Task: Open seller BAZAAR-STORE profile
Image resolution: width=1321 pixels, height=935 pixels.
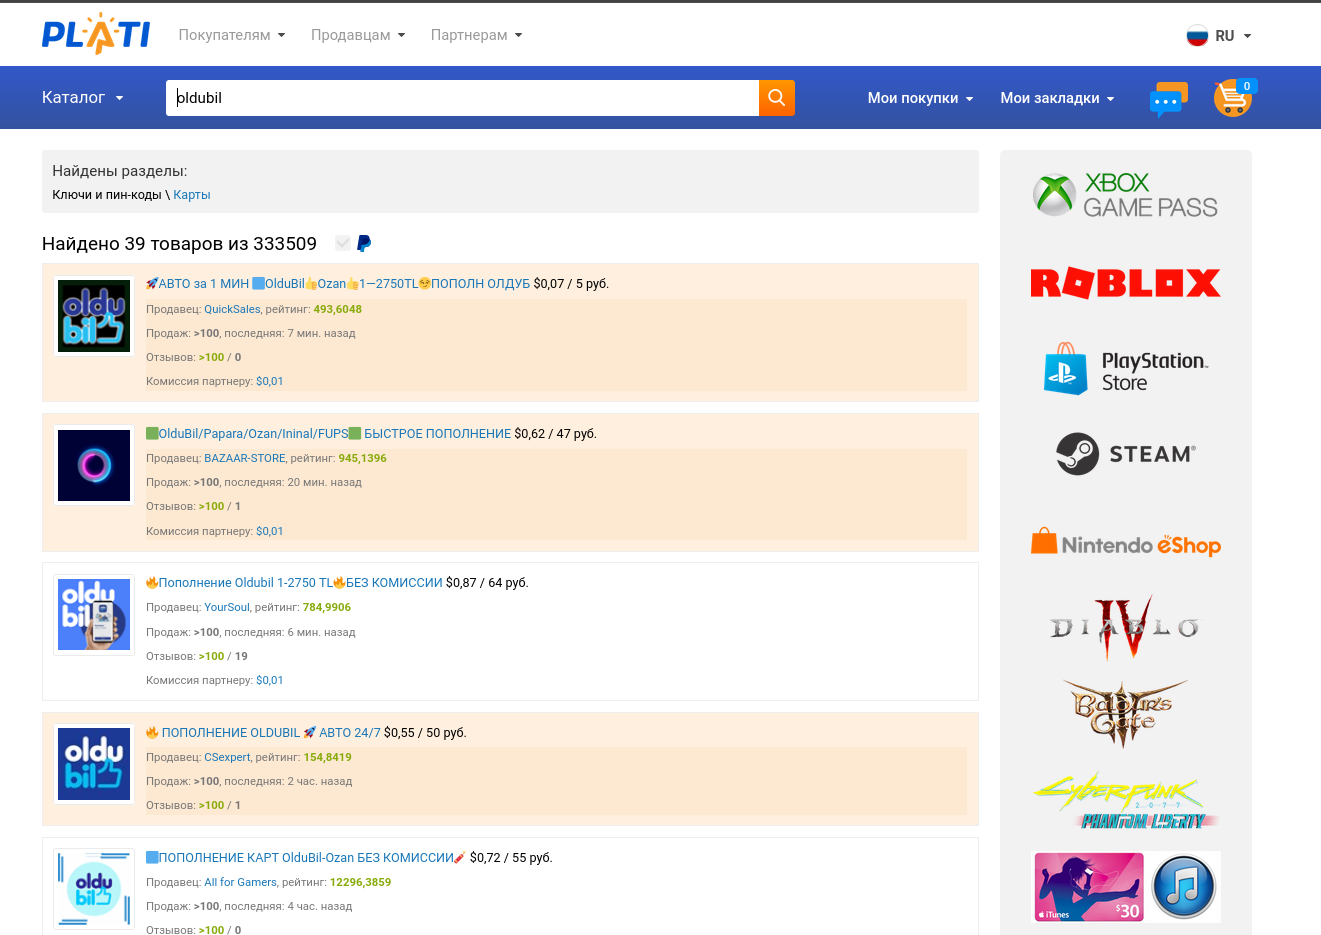Action: pos(245,459)
